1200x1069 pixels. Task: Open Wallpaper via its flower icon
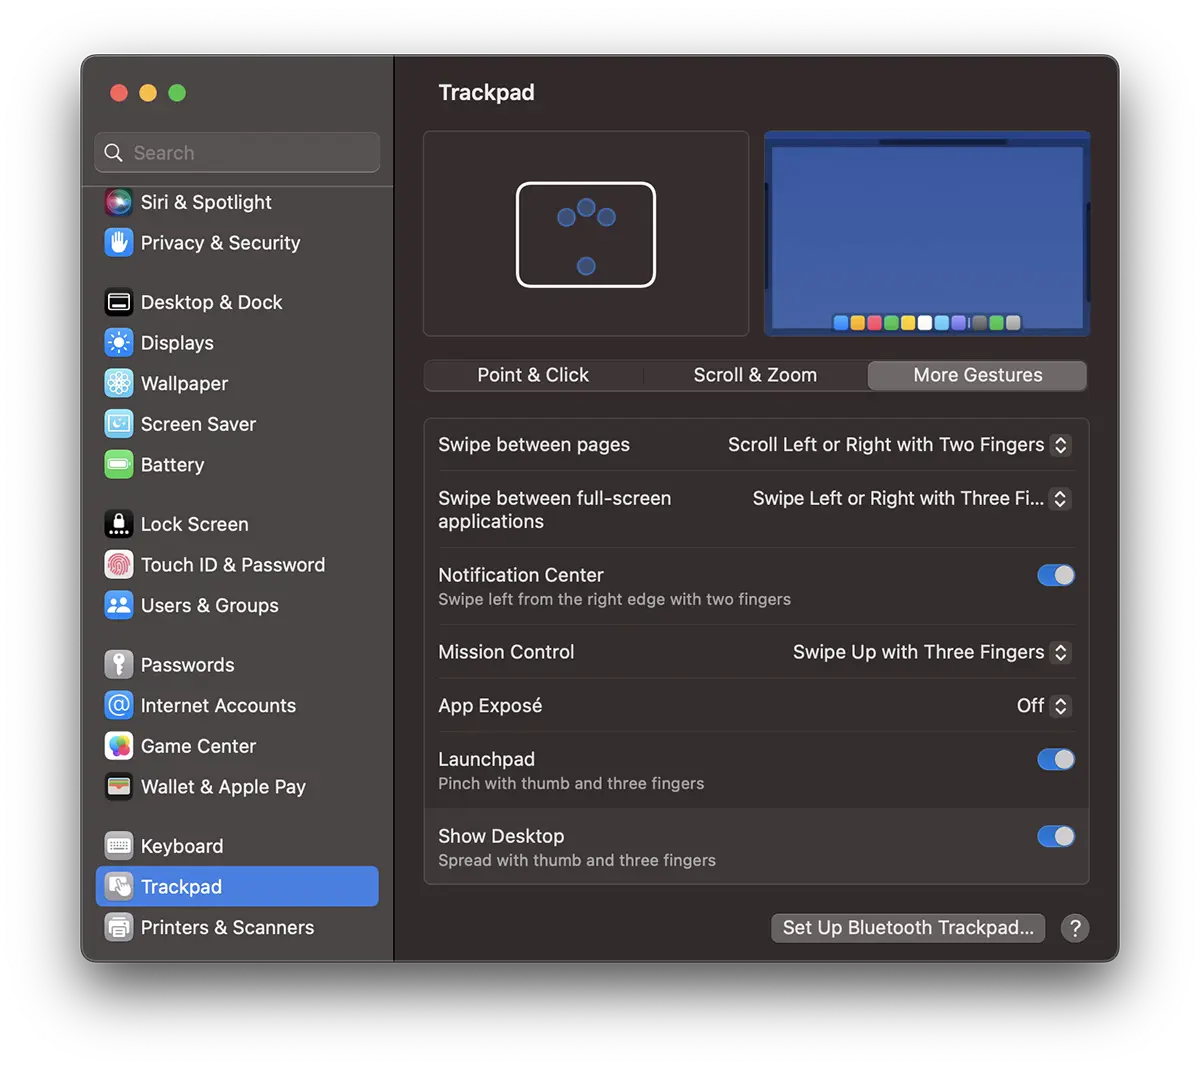point(119,384)
